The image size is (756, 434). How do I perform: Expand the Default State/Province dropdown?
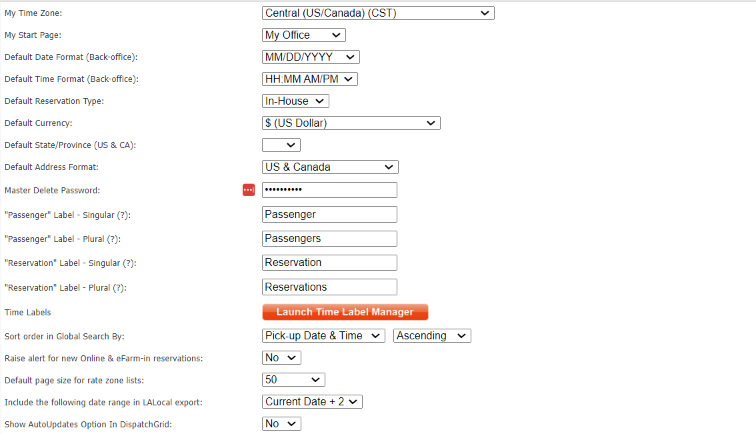(x=281, y=145)
